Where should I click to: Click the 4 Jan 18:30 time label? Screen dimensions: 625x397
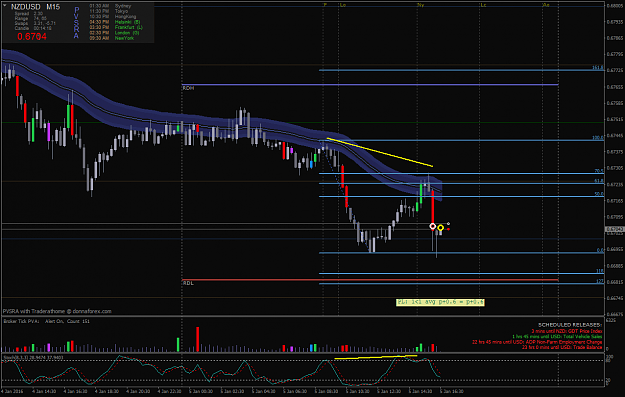tap(107, 391)
